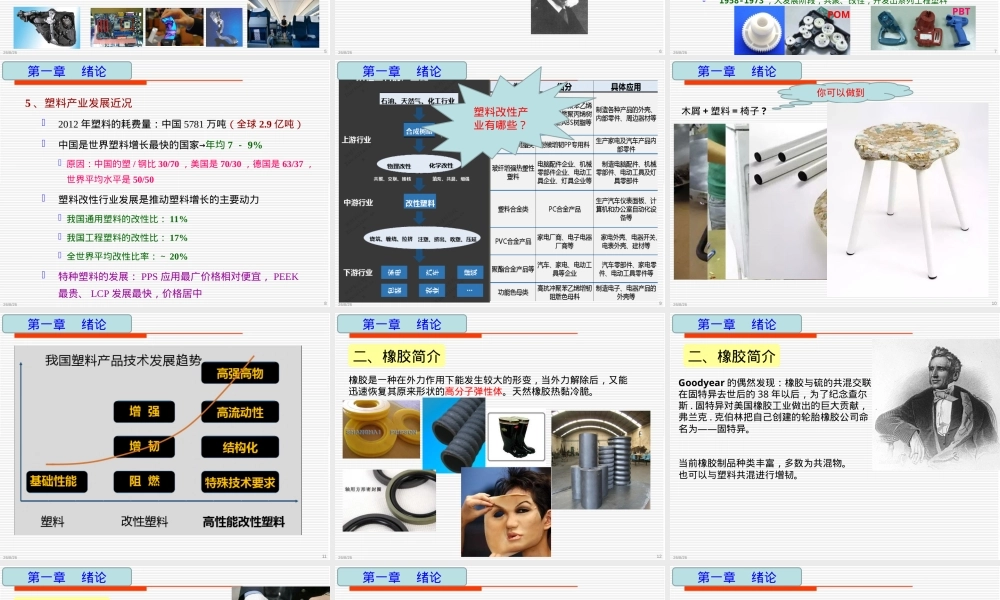Click the 我国塑料产品技术发展趋势 chart title
The image size is (1000, 600).
pos(123,360)
